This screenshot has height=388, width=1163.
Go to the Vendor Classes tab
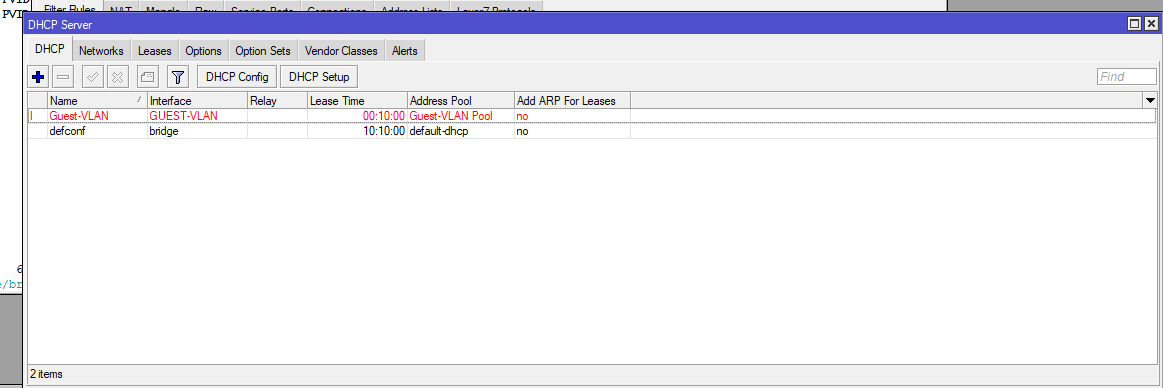pyautogui.click(x=340, y=51)
